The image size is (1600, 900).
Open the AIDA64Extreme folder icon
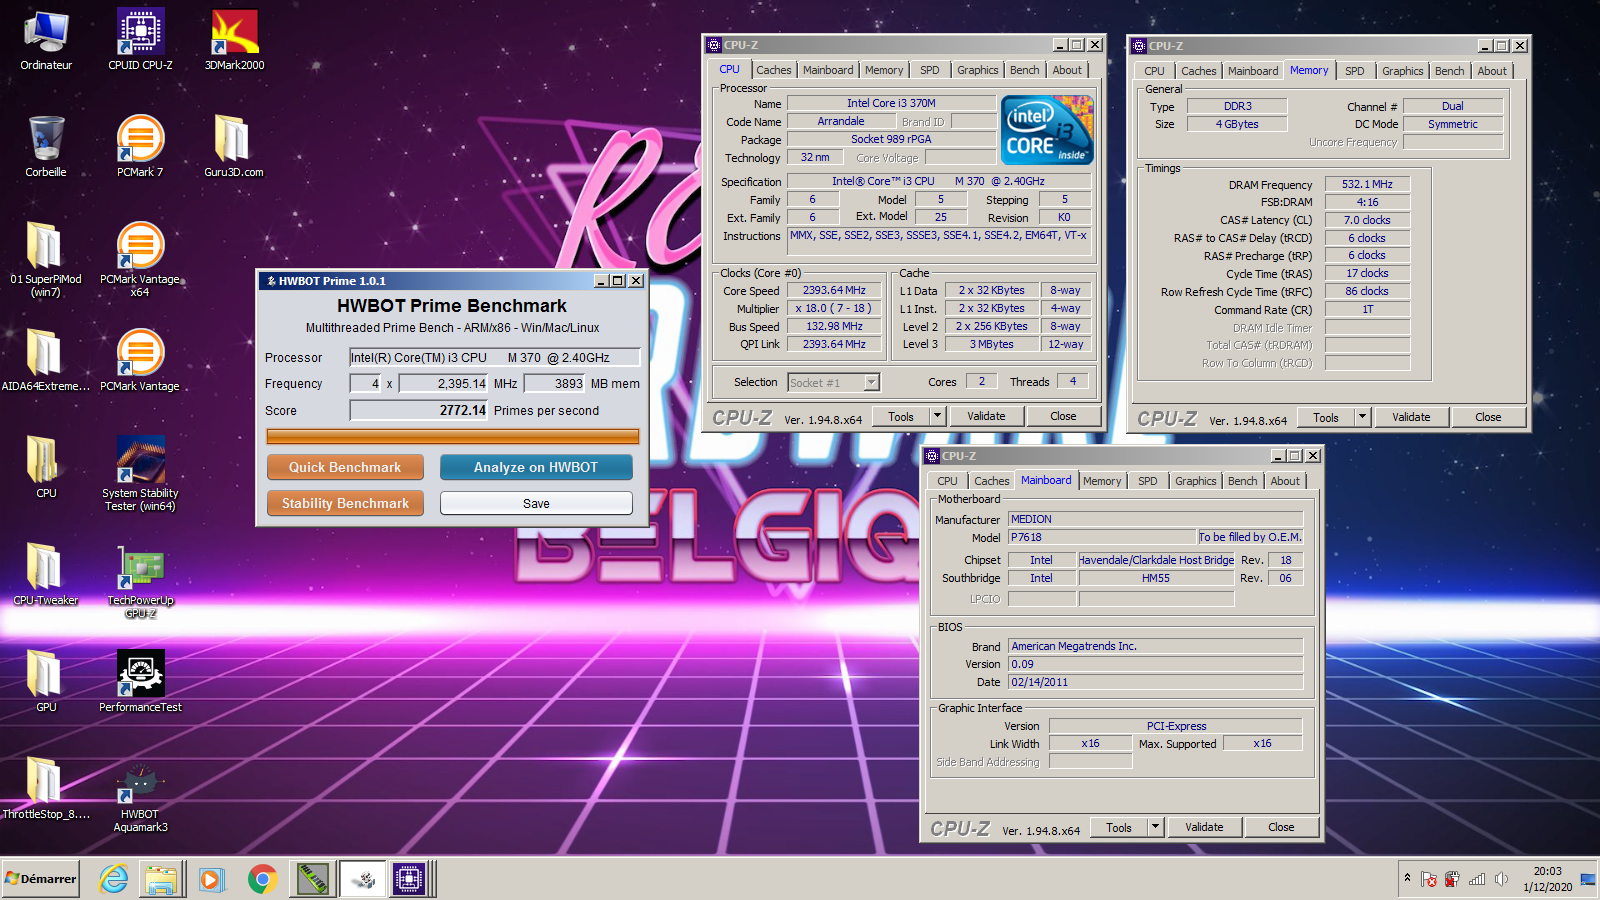[x=46, y=360]
